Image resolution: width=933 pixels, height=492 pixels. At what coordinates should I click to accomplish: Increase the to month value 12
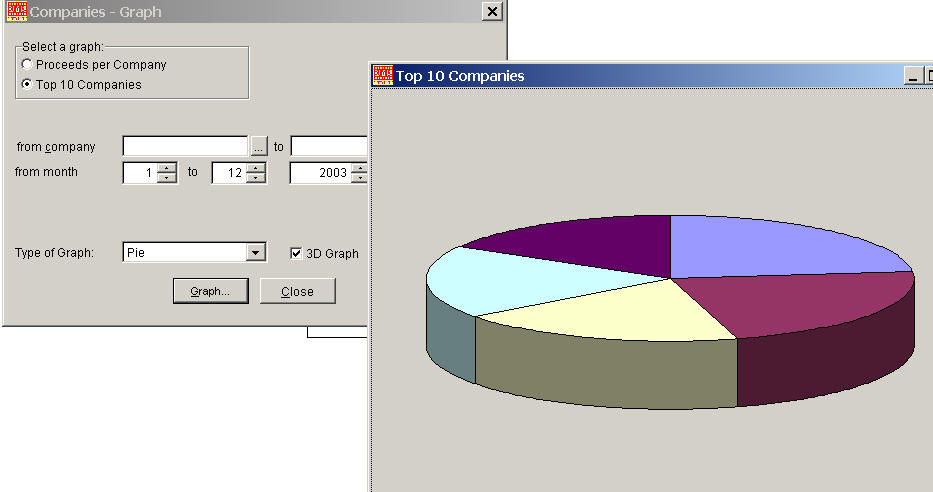click(x=256, y=168)
